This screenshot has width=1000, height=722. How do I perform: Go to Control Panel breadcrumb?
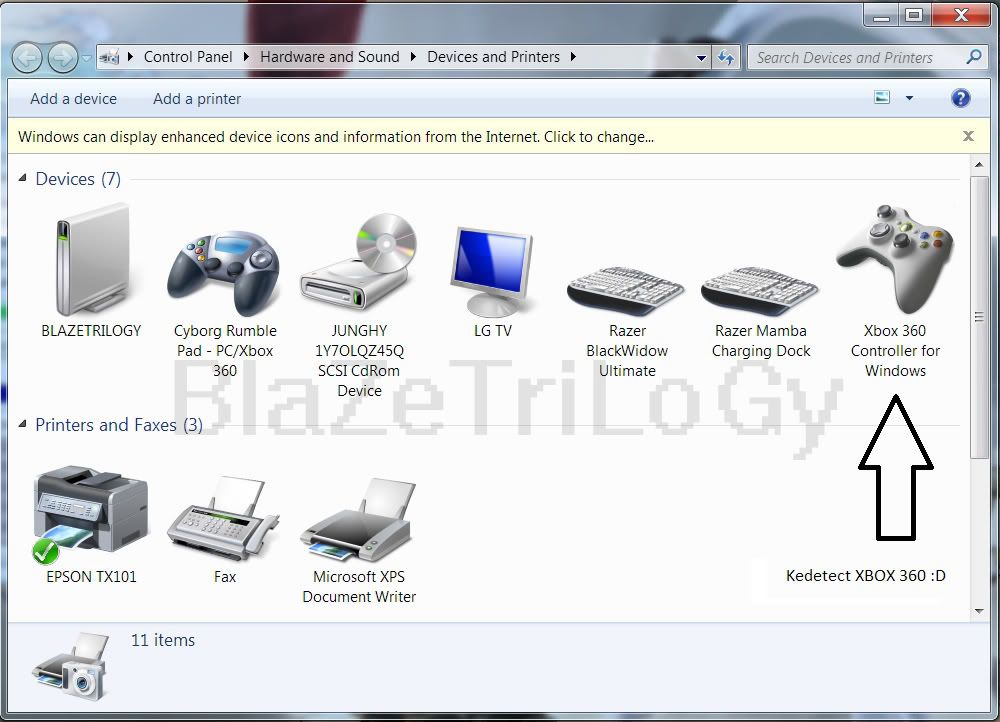click(x=188, y=57)
